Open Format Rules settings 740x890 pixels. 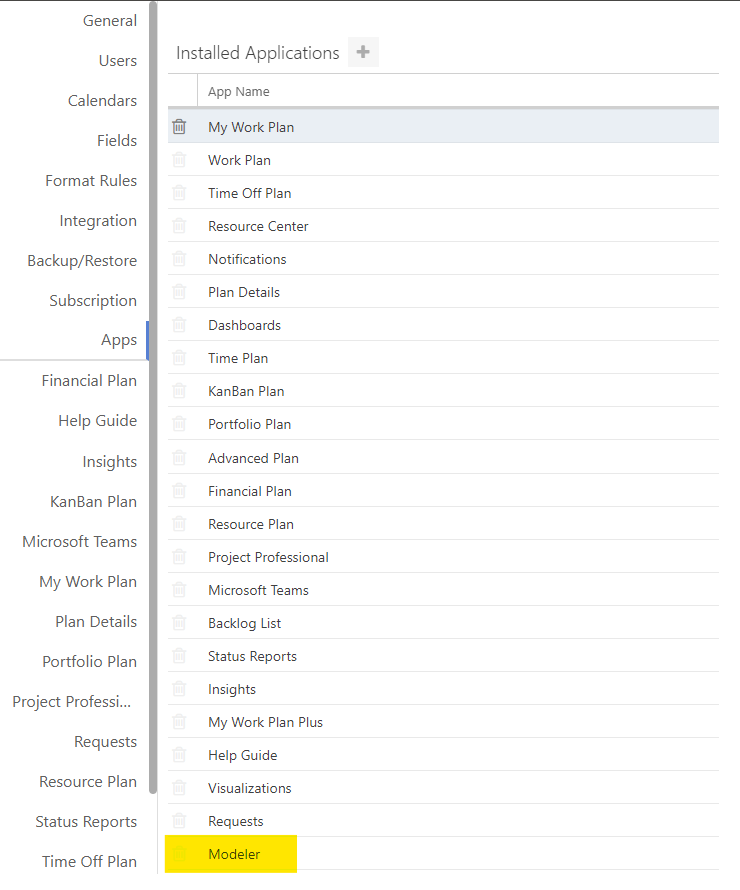click(x=91, y=180)
